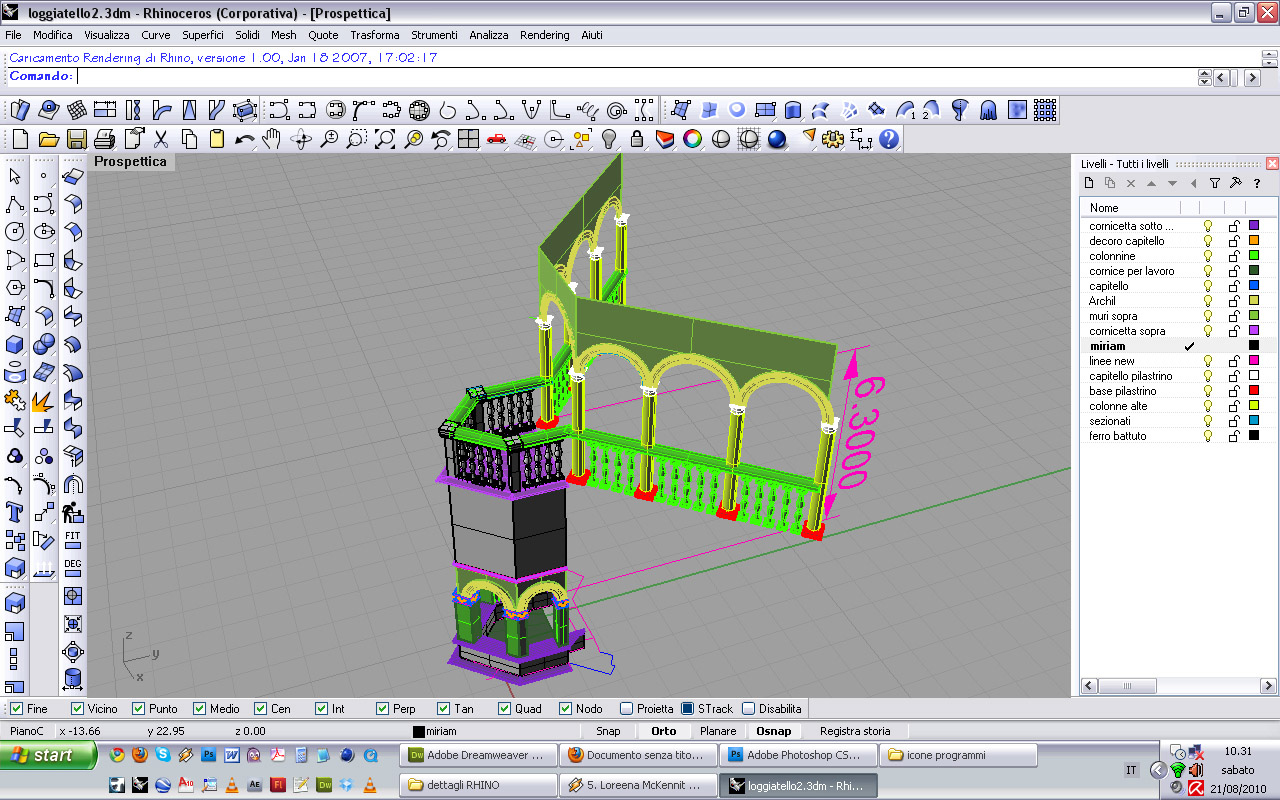Click the red car icon

[496, 139]
